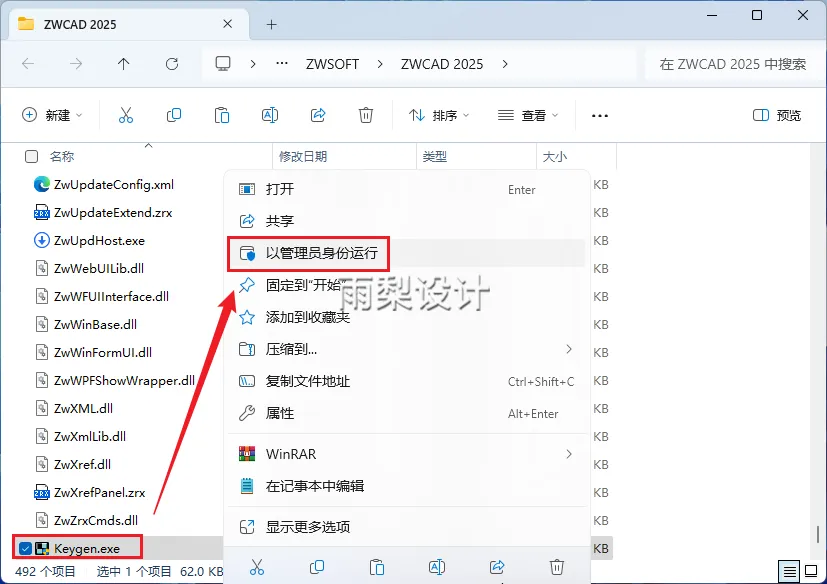827x584 pixels.
Task: Click the chevron after ZWCAD 2025 in the address bar
Action: click(x=505, y=64)
